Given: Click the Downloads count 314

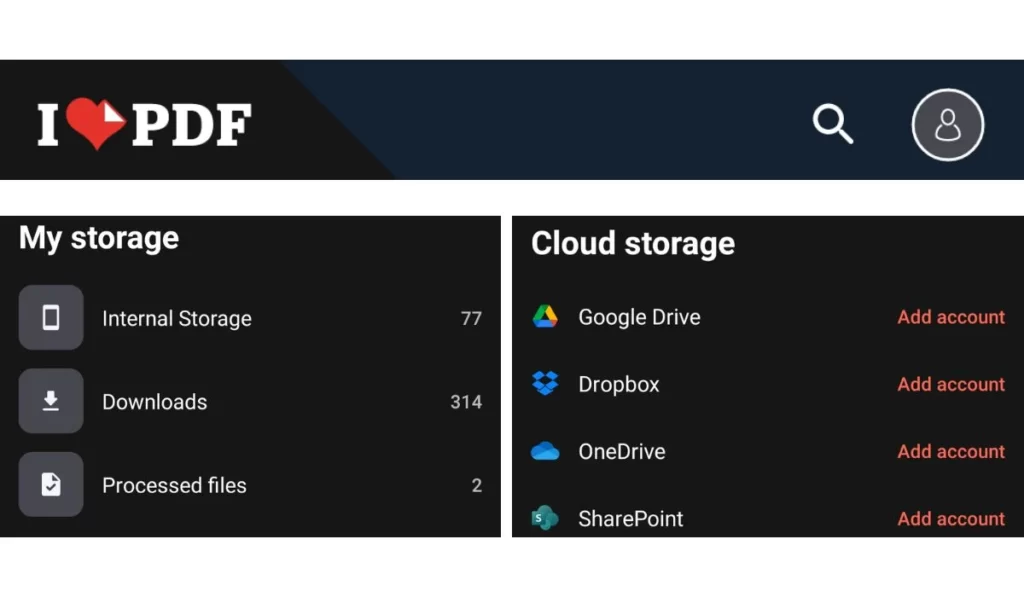Looking at the screenshot, I should point(466,402).
